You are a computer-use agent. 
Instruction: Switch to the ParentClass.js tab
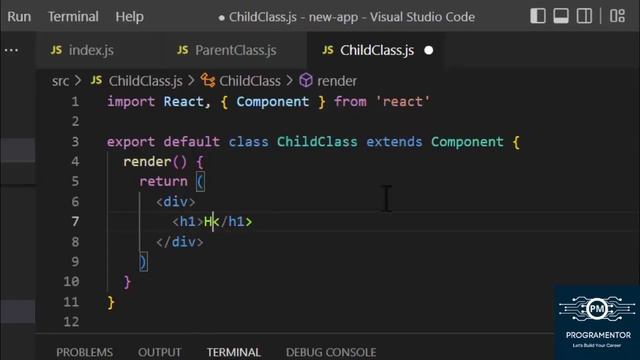227,50
